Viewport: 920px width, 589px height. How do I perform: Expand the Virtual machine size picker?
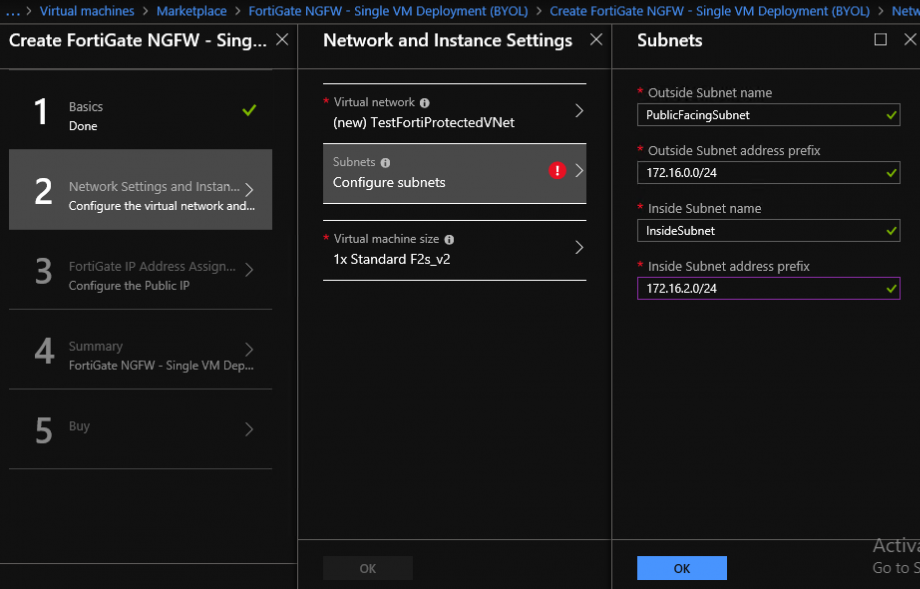455,247
